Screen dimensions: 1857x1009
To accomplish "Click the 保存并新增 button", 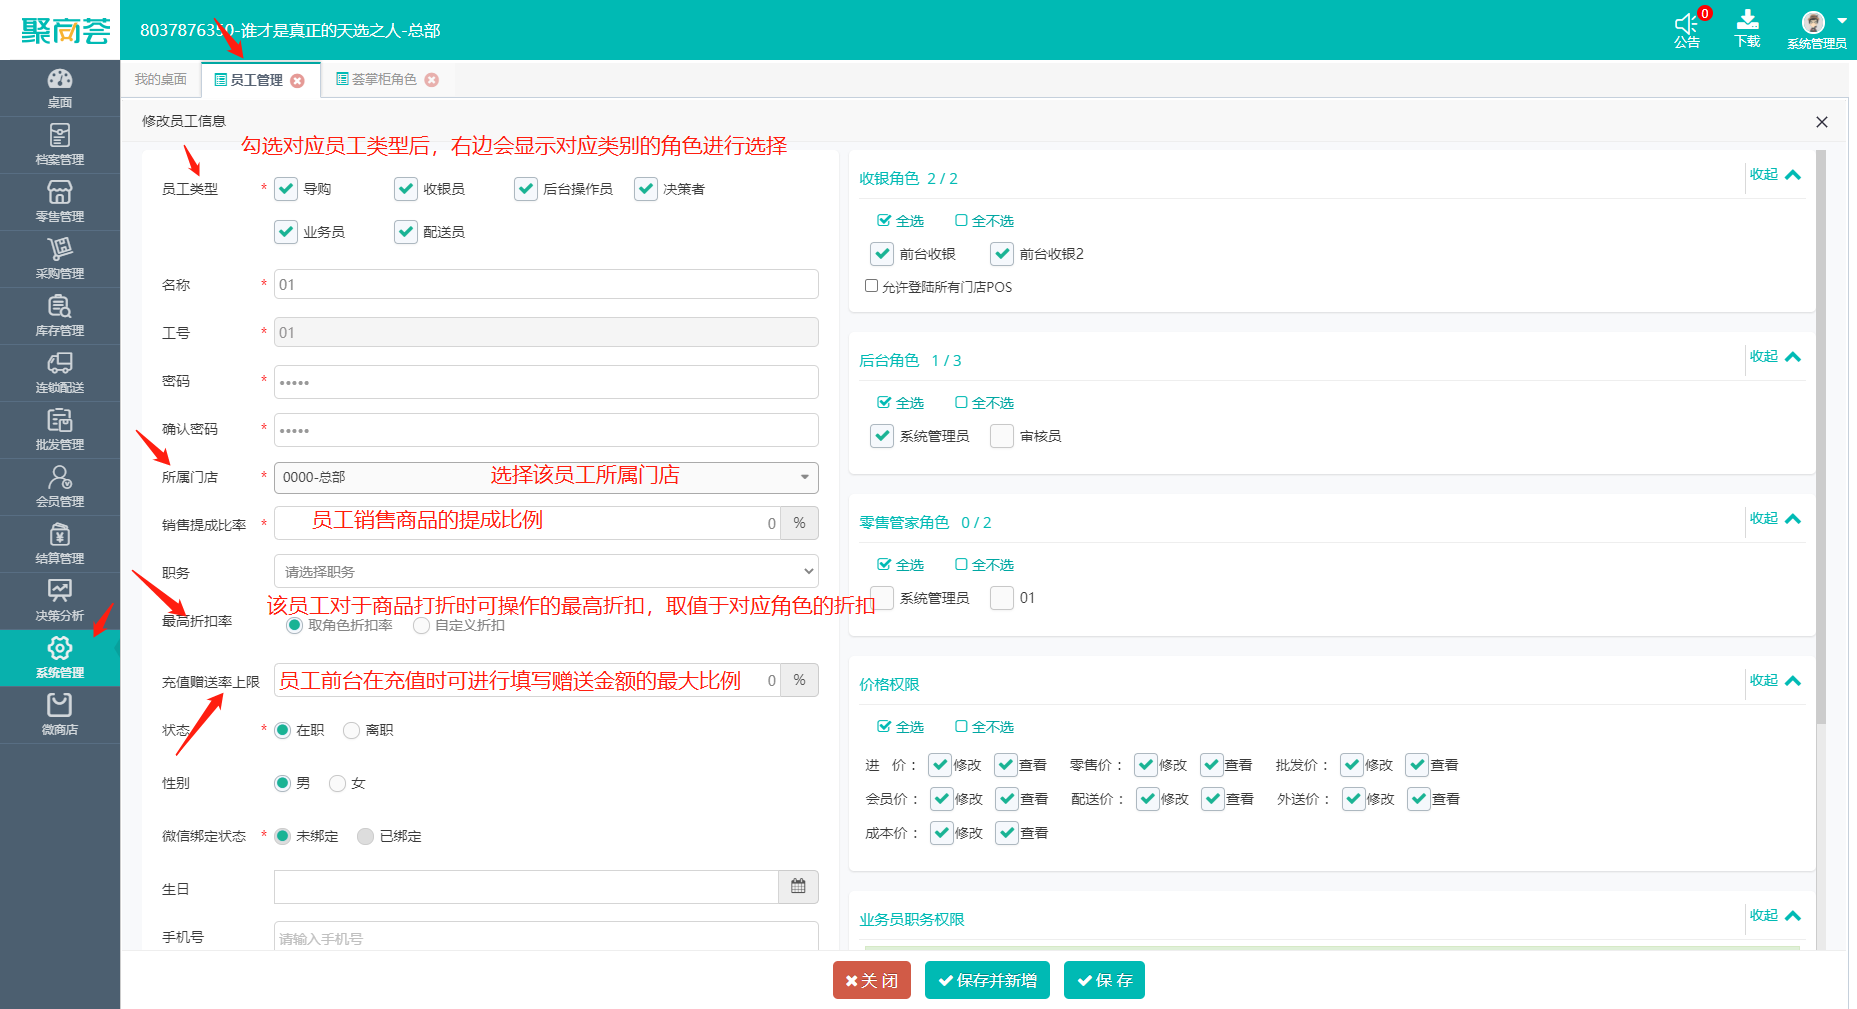I will coord(987,980).
